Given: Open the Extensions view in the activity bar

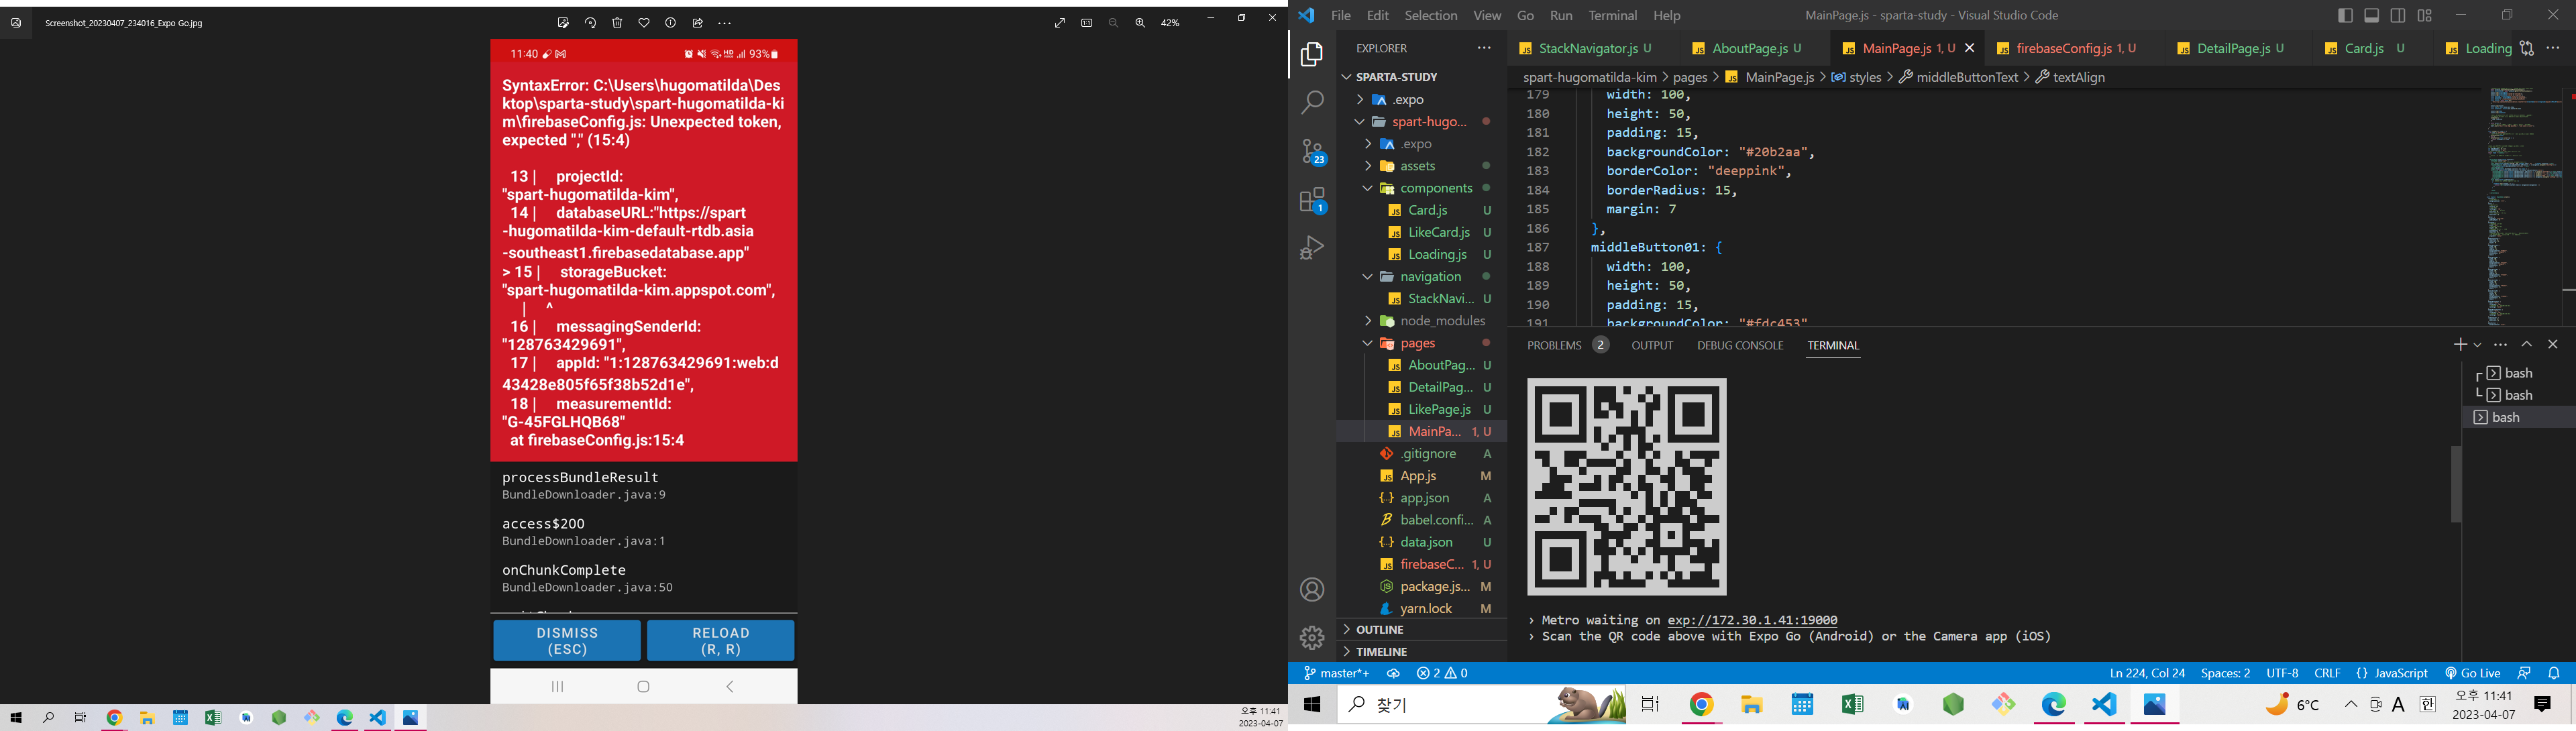Looking at the screenshot, I should (x=1313, y=200).
